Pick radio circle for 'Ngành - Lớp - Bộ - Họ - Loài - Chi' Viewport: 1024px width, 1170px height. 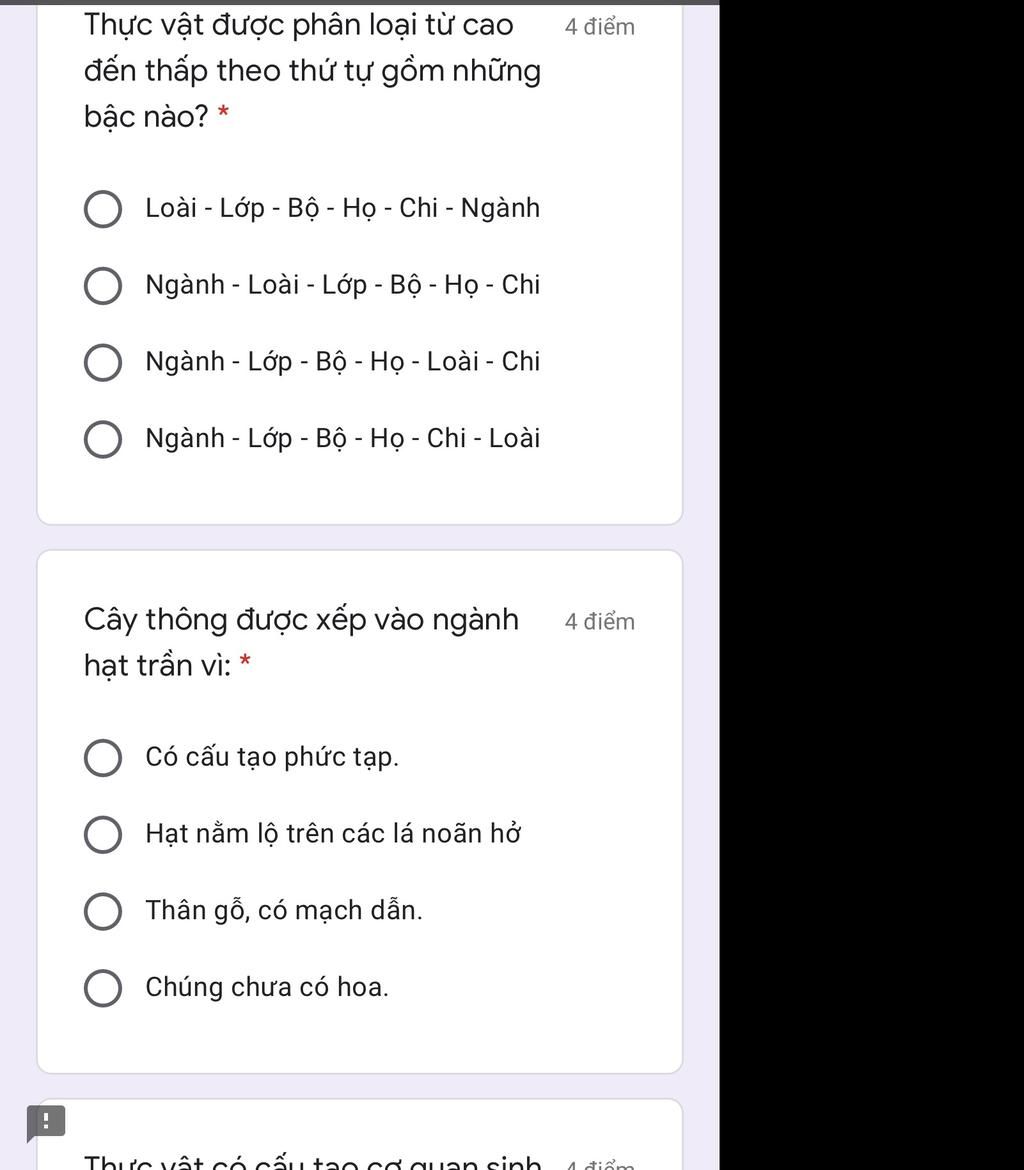[x=102, y=362]
